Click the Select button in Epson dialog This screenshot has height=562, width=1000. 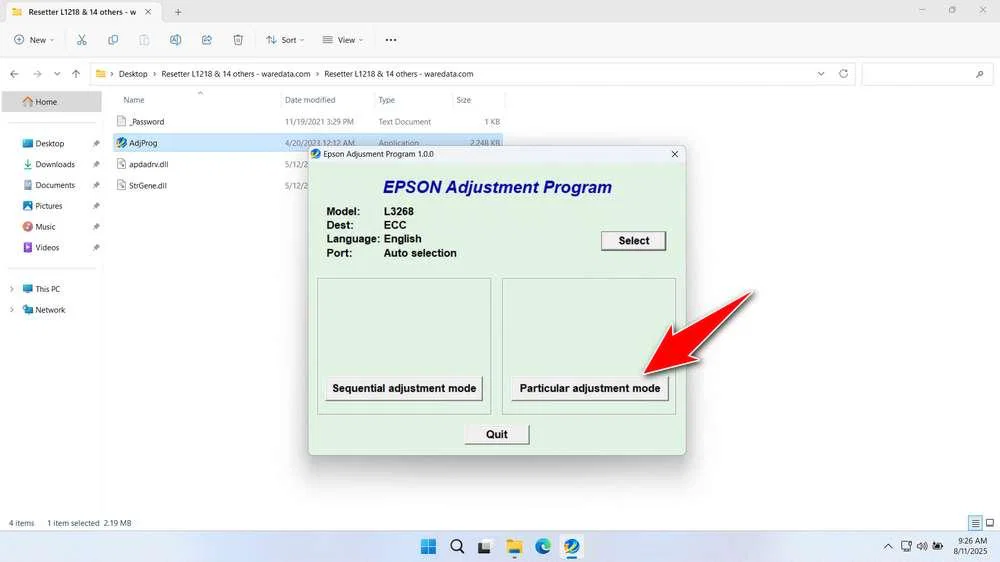click(x=633, y=240)
